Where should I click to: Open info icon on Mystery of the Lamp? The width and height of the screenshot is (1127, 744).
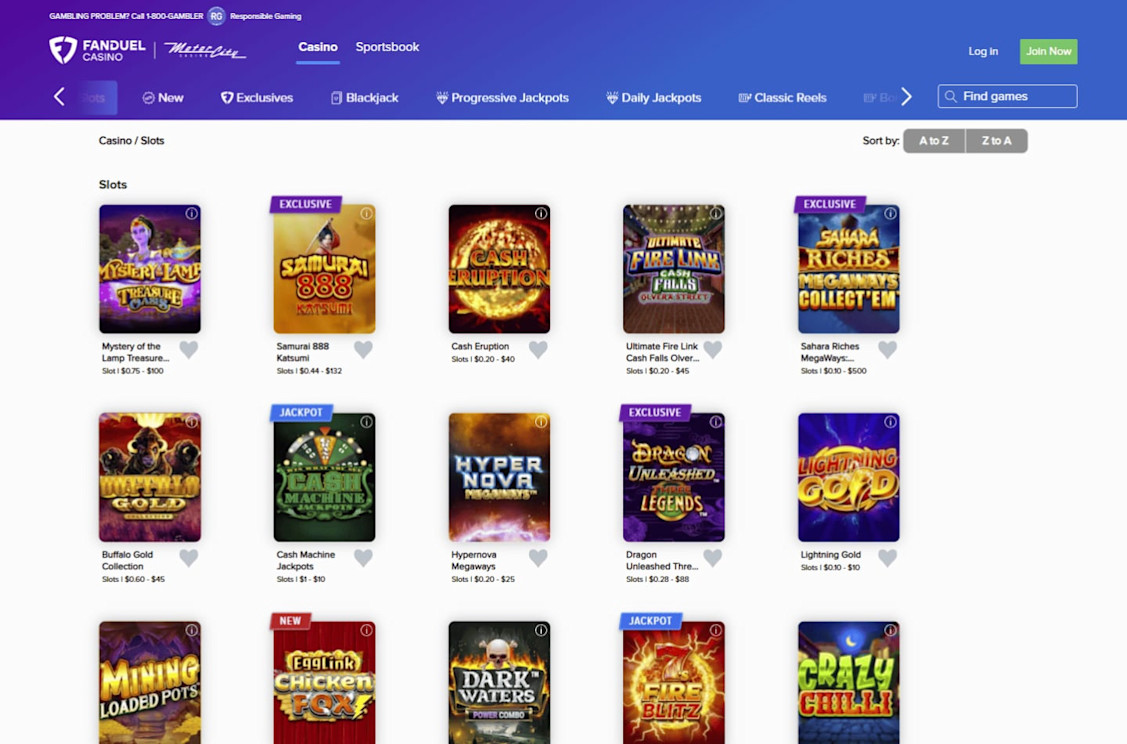tap(192, 213)
